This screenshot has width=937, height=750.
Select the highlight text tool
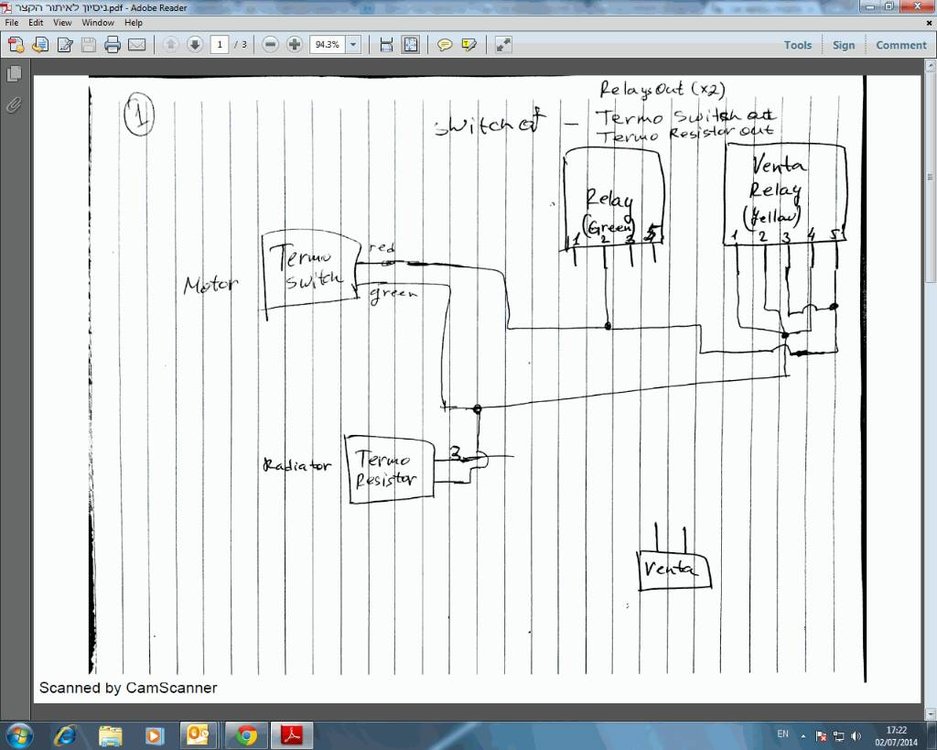tap(468, 45)
